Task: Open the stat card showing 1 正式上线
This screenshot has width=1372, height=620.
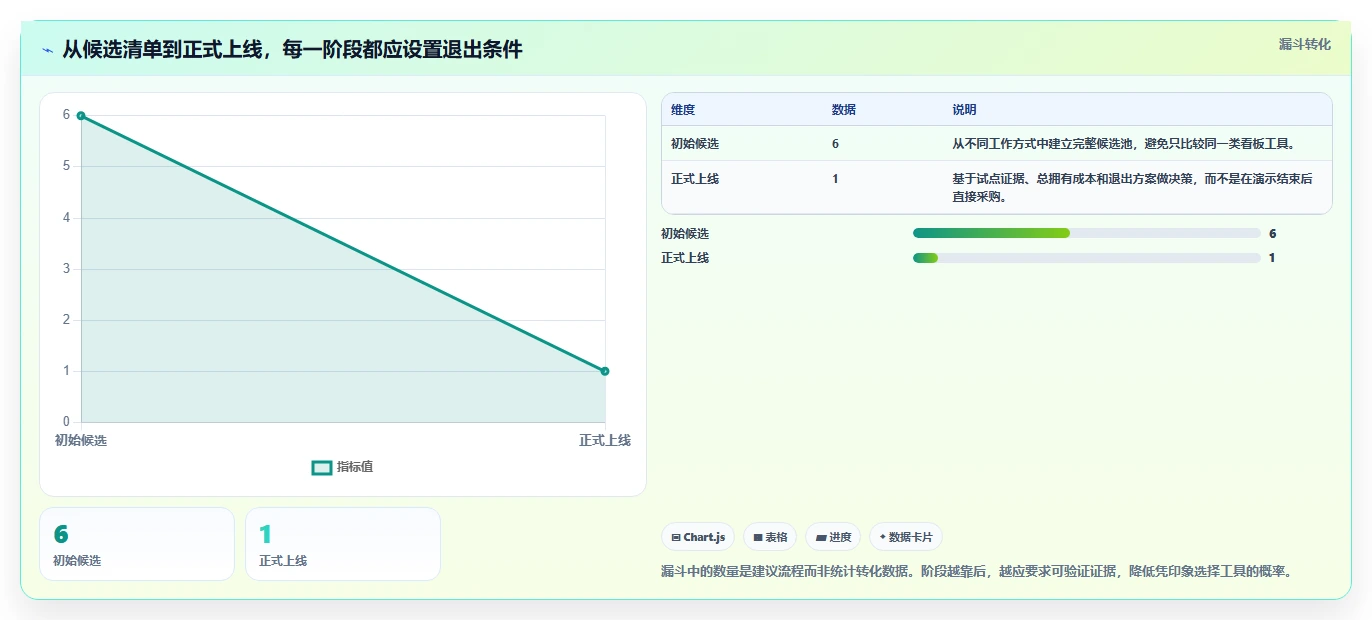Action: 343,544
